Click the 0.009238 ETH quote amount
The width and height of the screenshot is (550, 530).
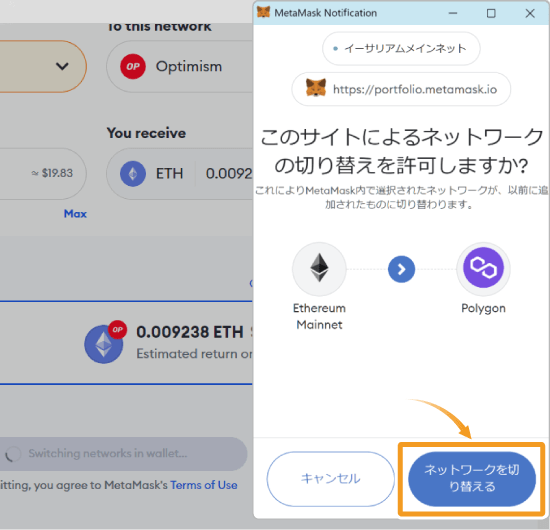click(x=190, y=332)
